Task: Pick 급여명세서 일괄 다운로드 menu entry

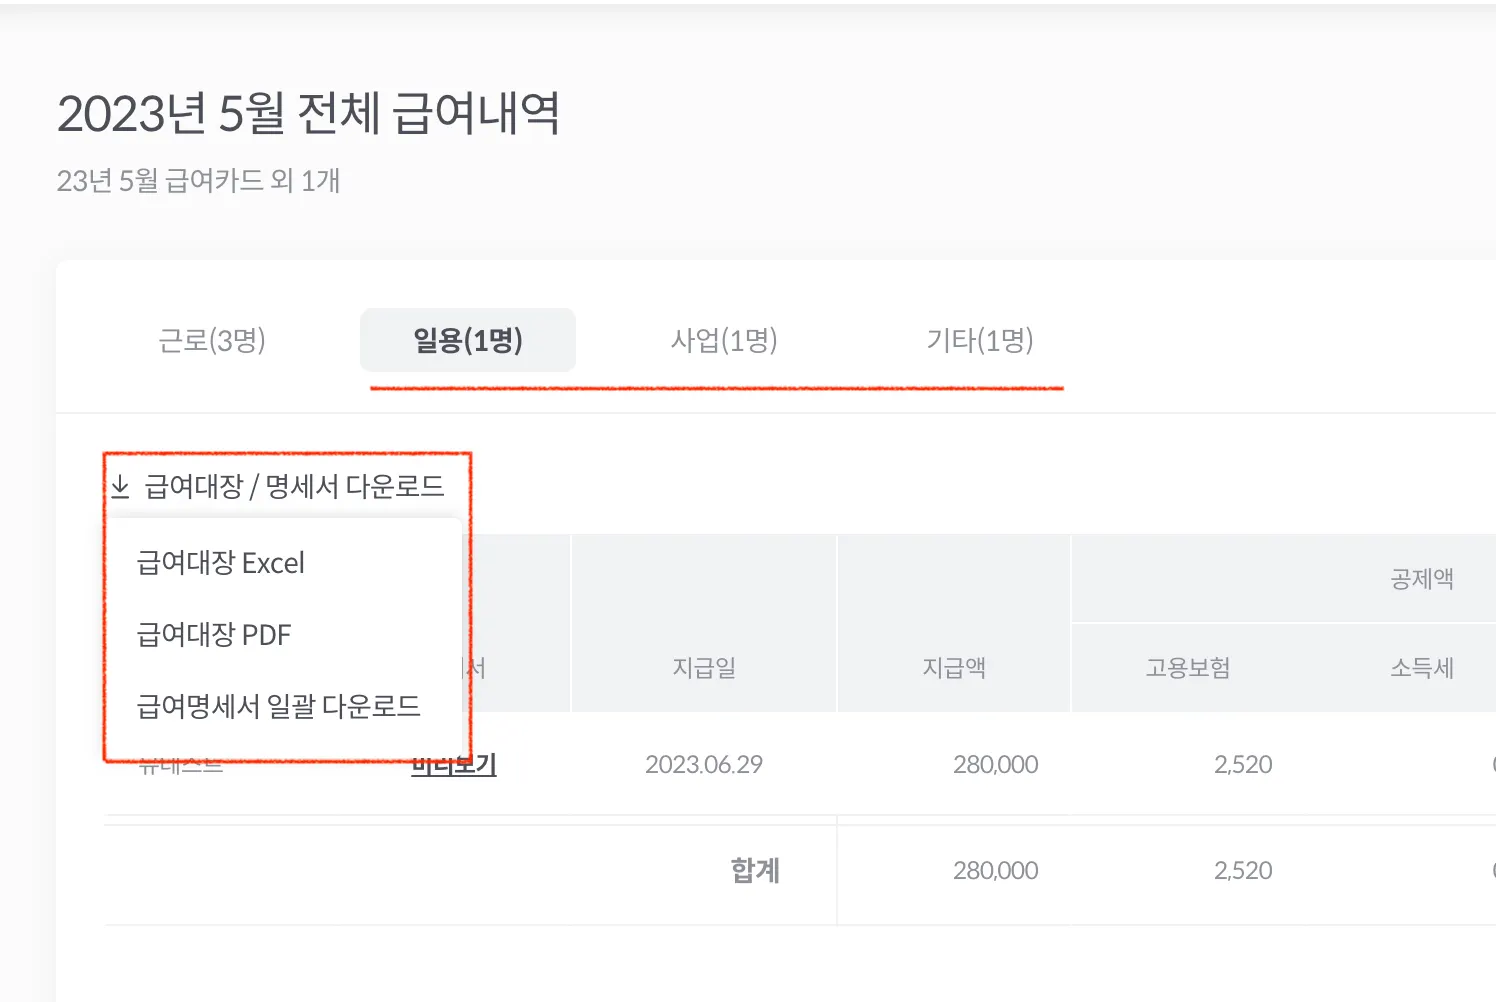Action: coord(278,707)
